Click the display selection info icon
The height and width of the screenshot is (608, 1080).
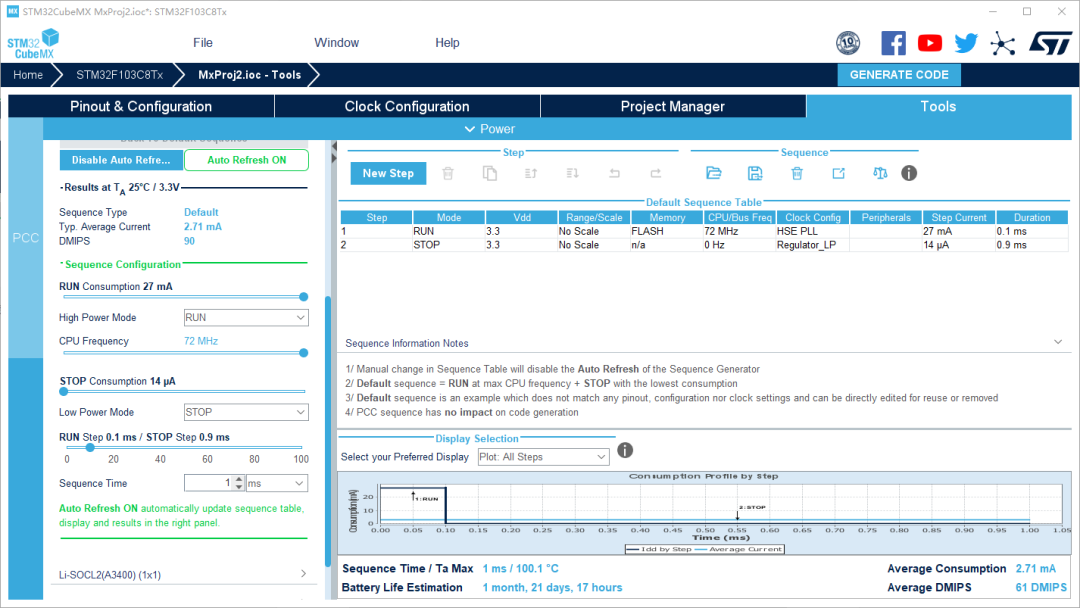tap(625, 450)
